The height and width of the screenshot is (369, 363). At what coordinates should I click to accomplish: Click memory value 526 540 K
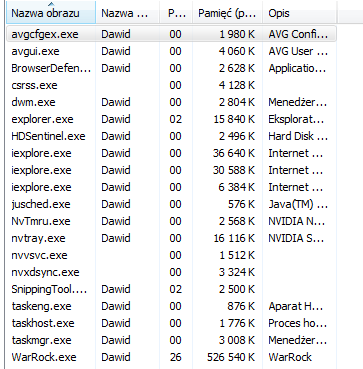231,357
